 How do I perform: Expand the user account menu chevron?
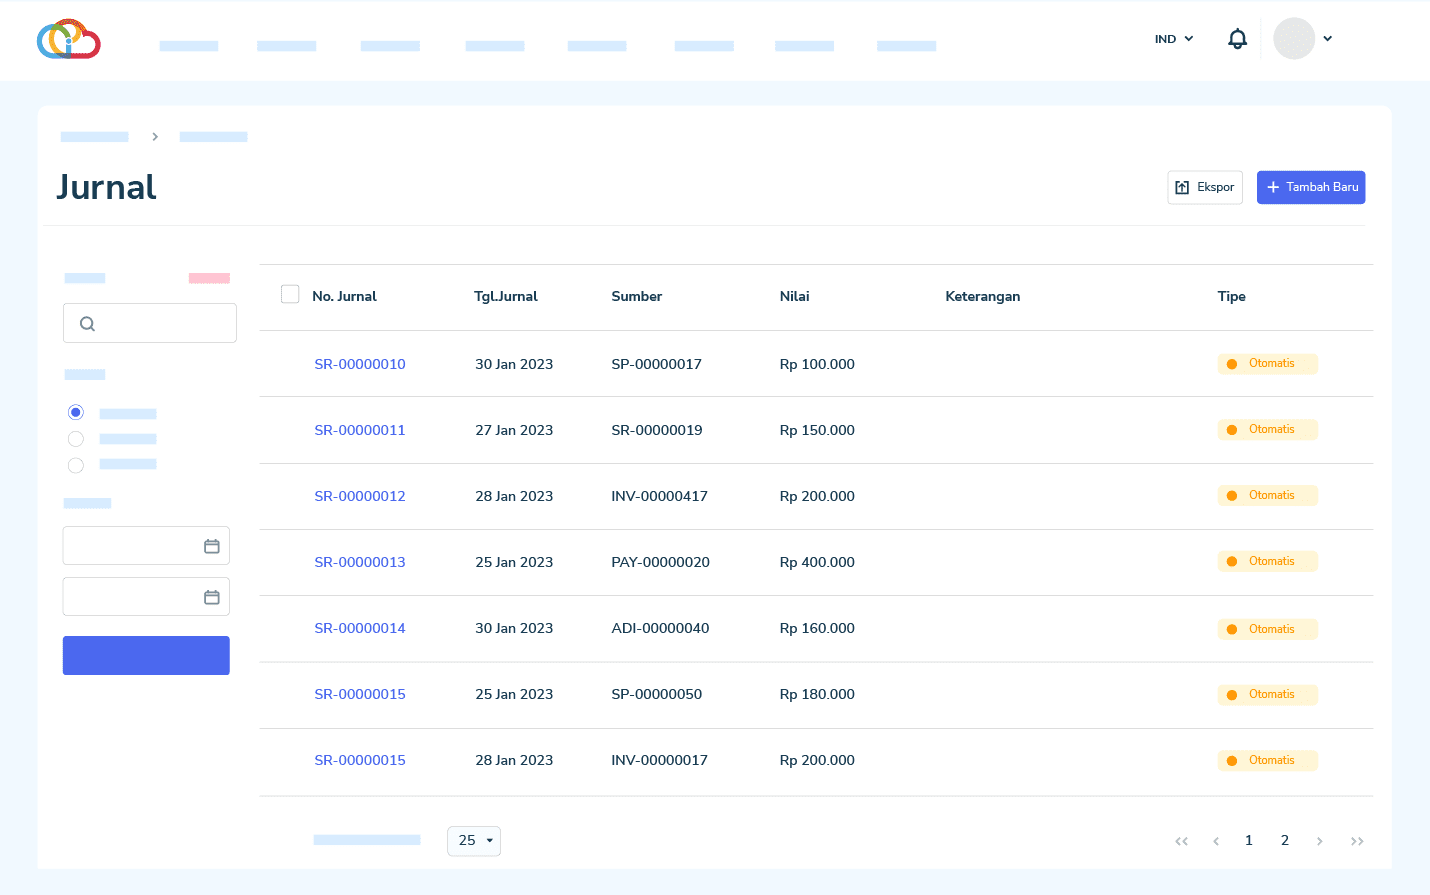click(x=1328, y=39)
